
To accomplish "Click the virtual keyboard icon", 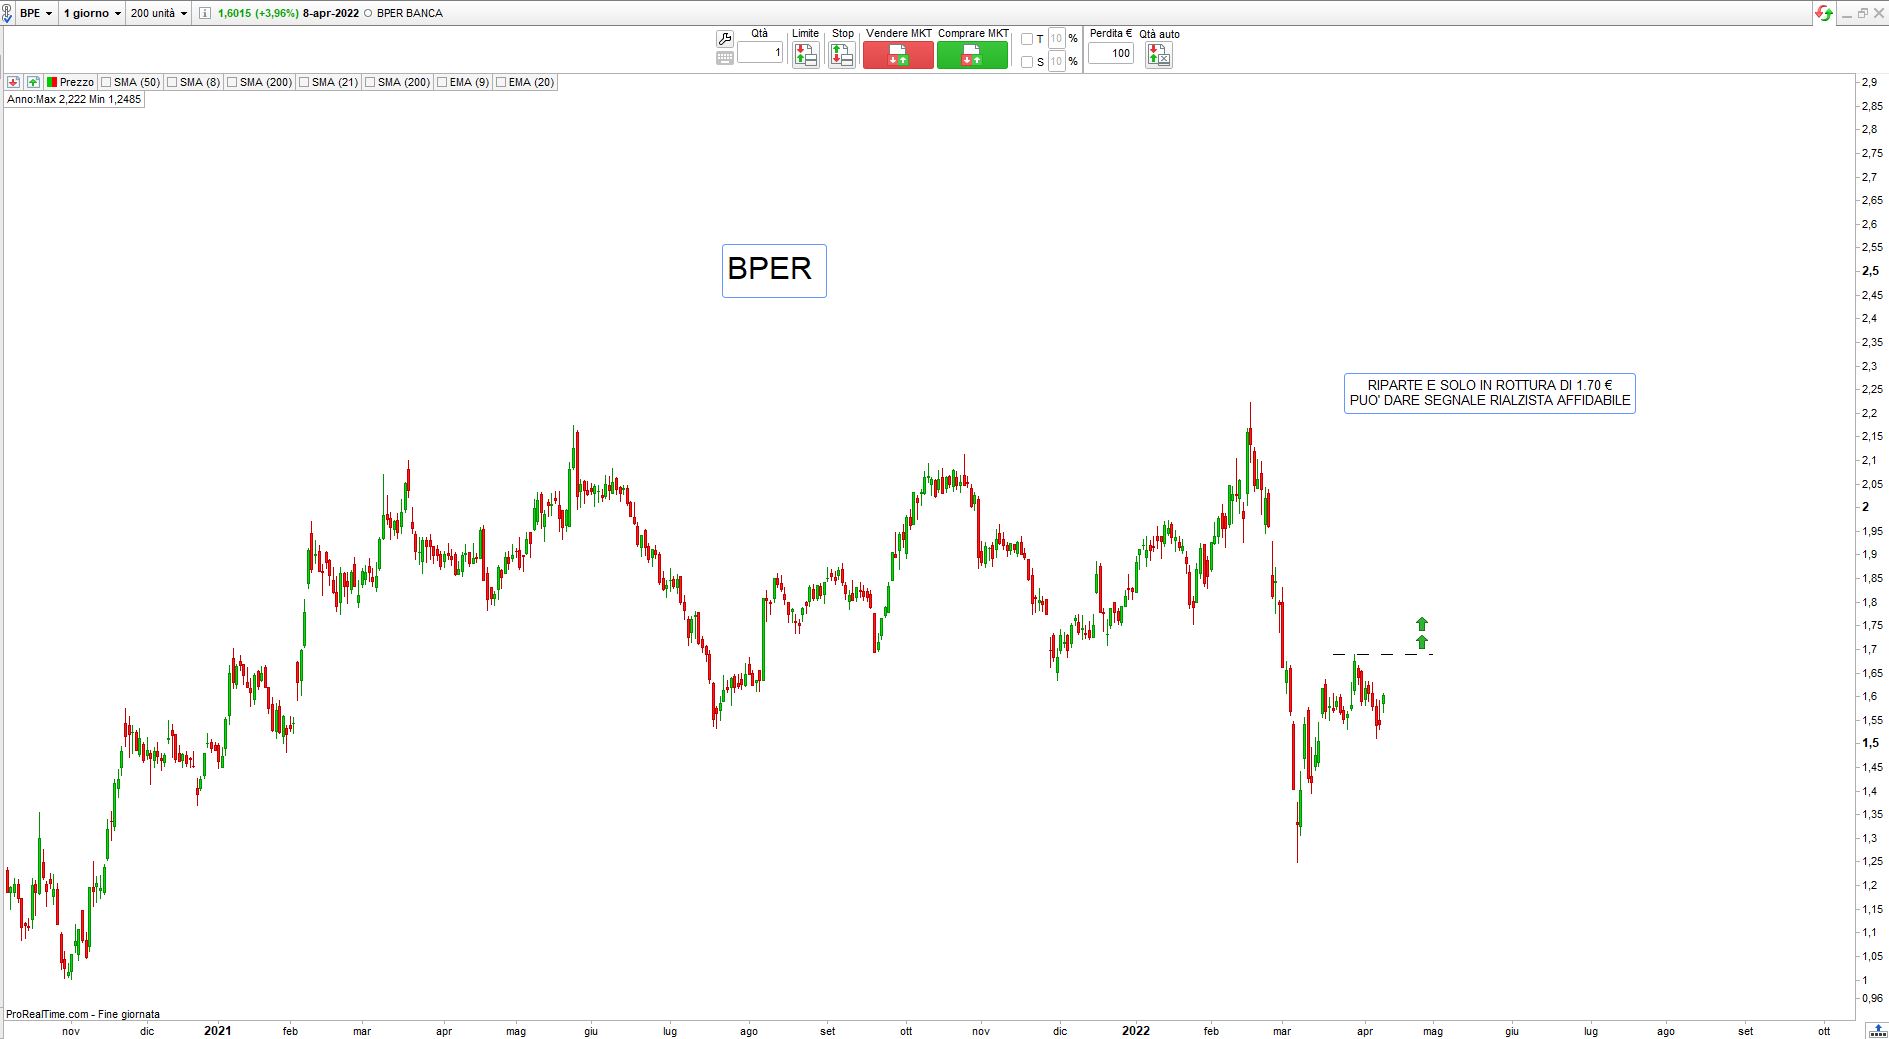I will pos(725,58).
